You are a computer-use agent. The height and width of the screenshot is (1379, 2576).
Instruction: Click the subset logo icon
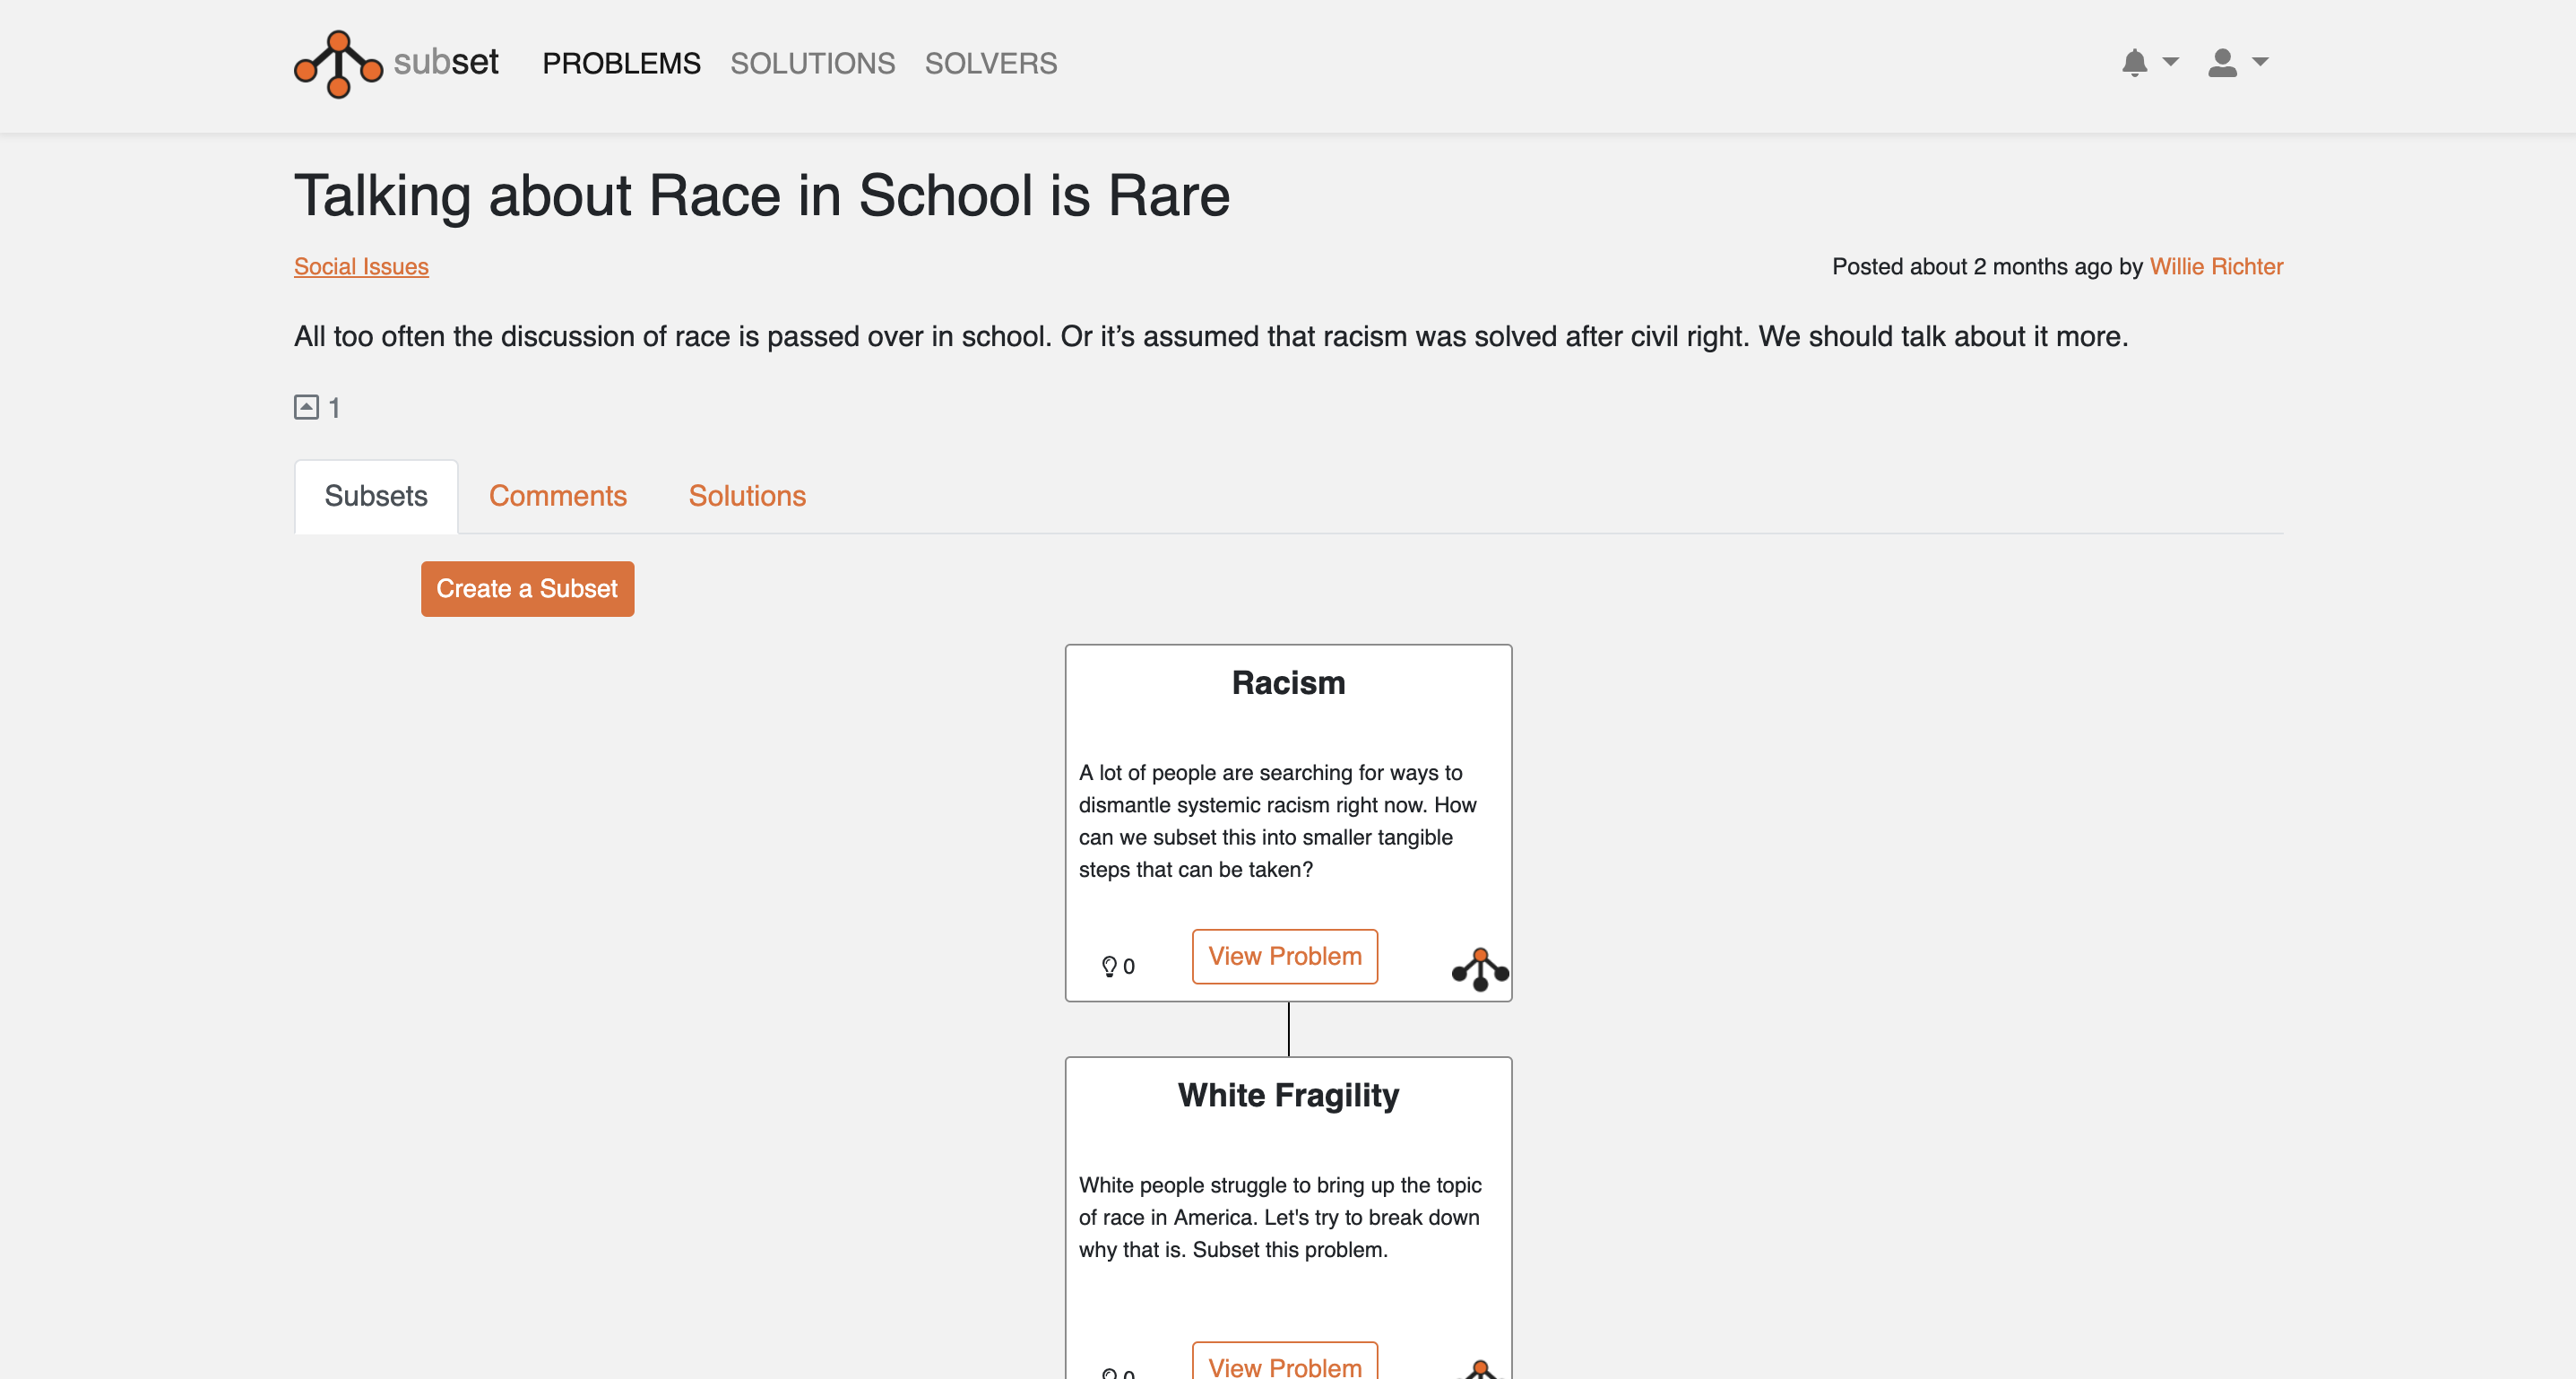point(338,64)
